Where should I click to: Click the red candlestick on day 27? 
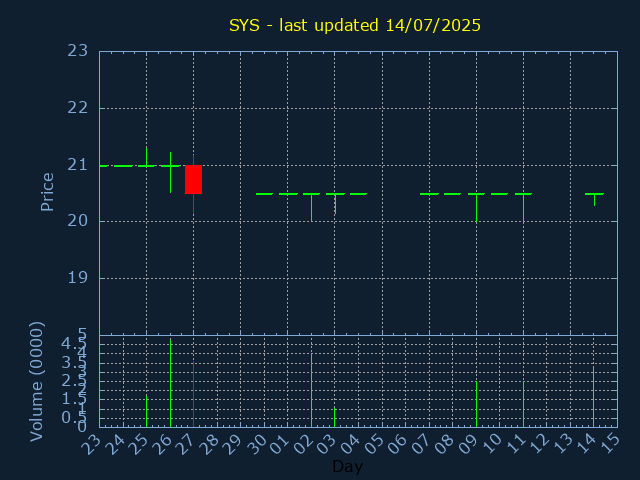coord(193,180)
